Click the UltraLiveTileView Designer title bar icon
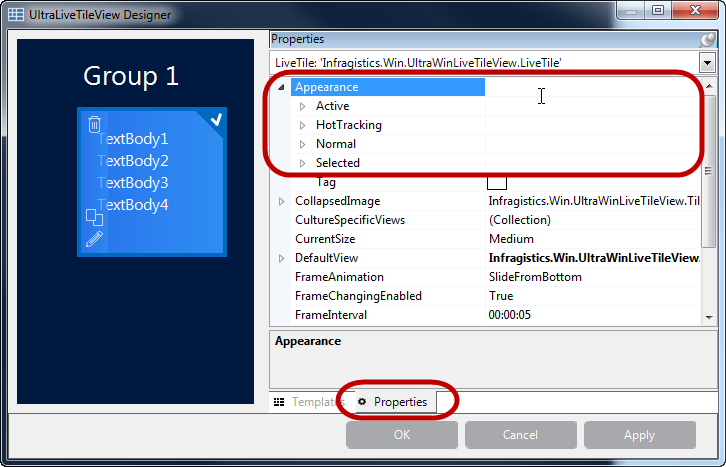726x467 pixels. [x=17, y=15]
